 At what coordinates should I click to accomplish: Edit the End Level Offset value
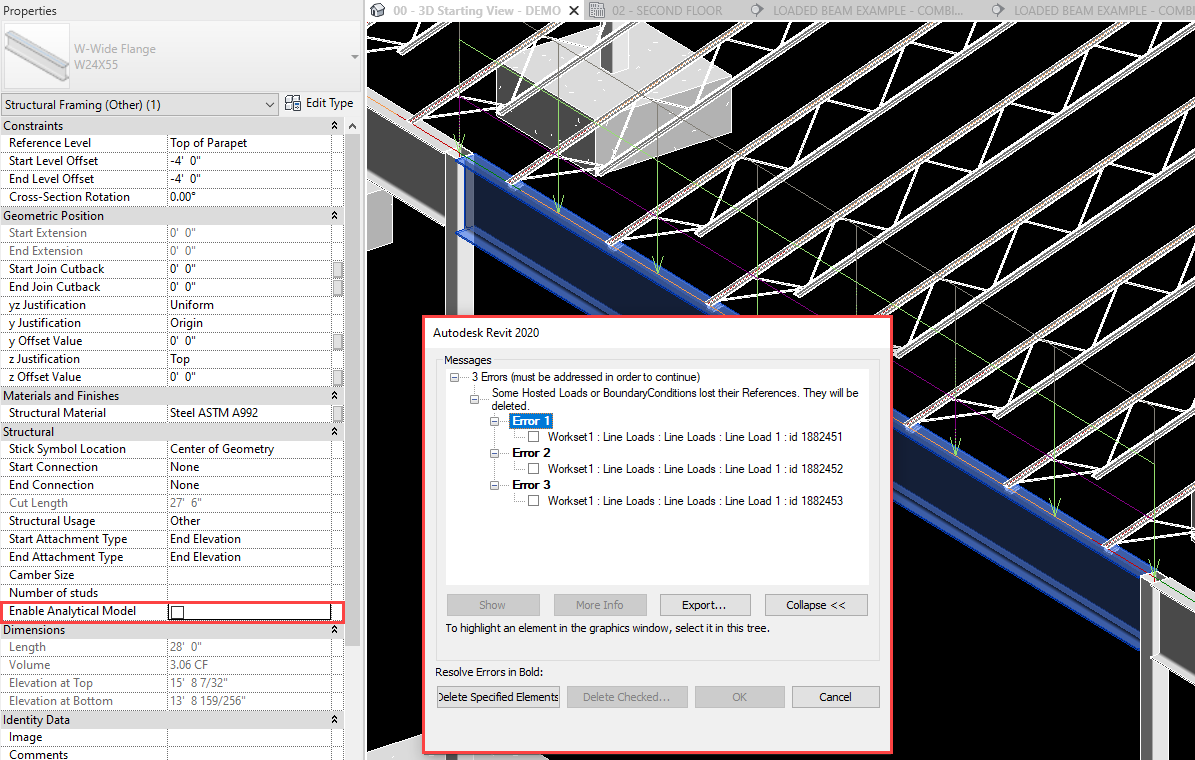[x=249, y=178]
